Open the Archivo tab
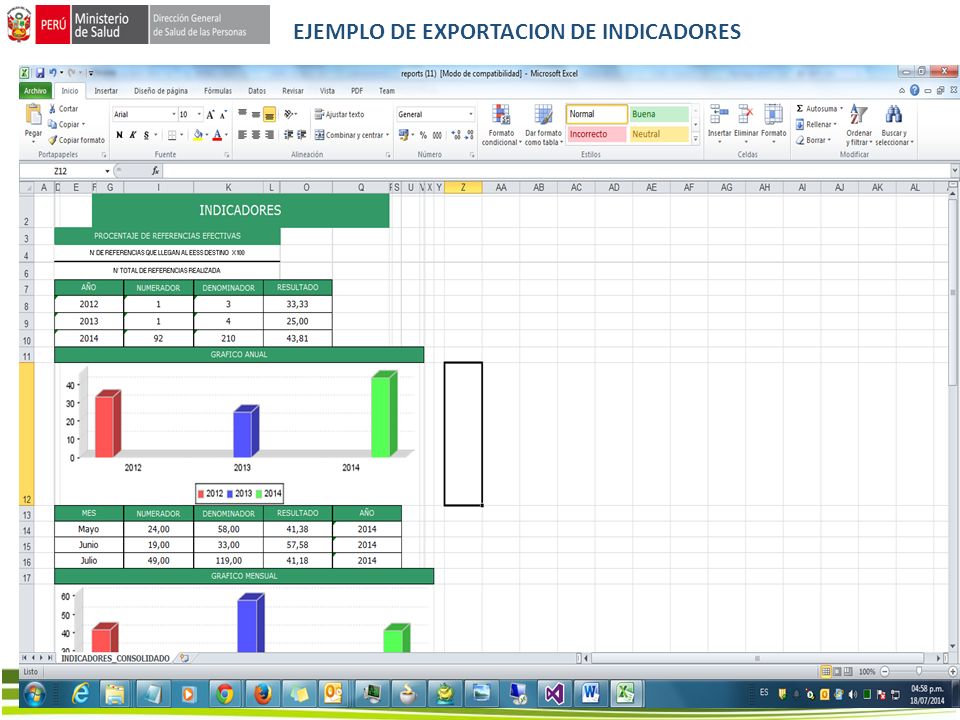The width and height of the screenshot is (960, 720). pos(36,91)
